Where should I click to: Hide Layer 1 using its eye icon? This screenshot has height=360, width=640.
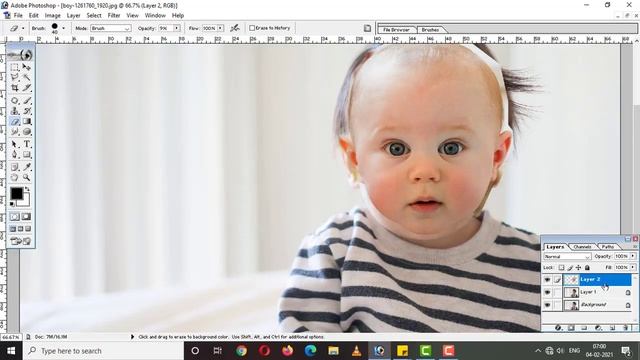click(x=547, y=292)
